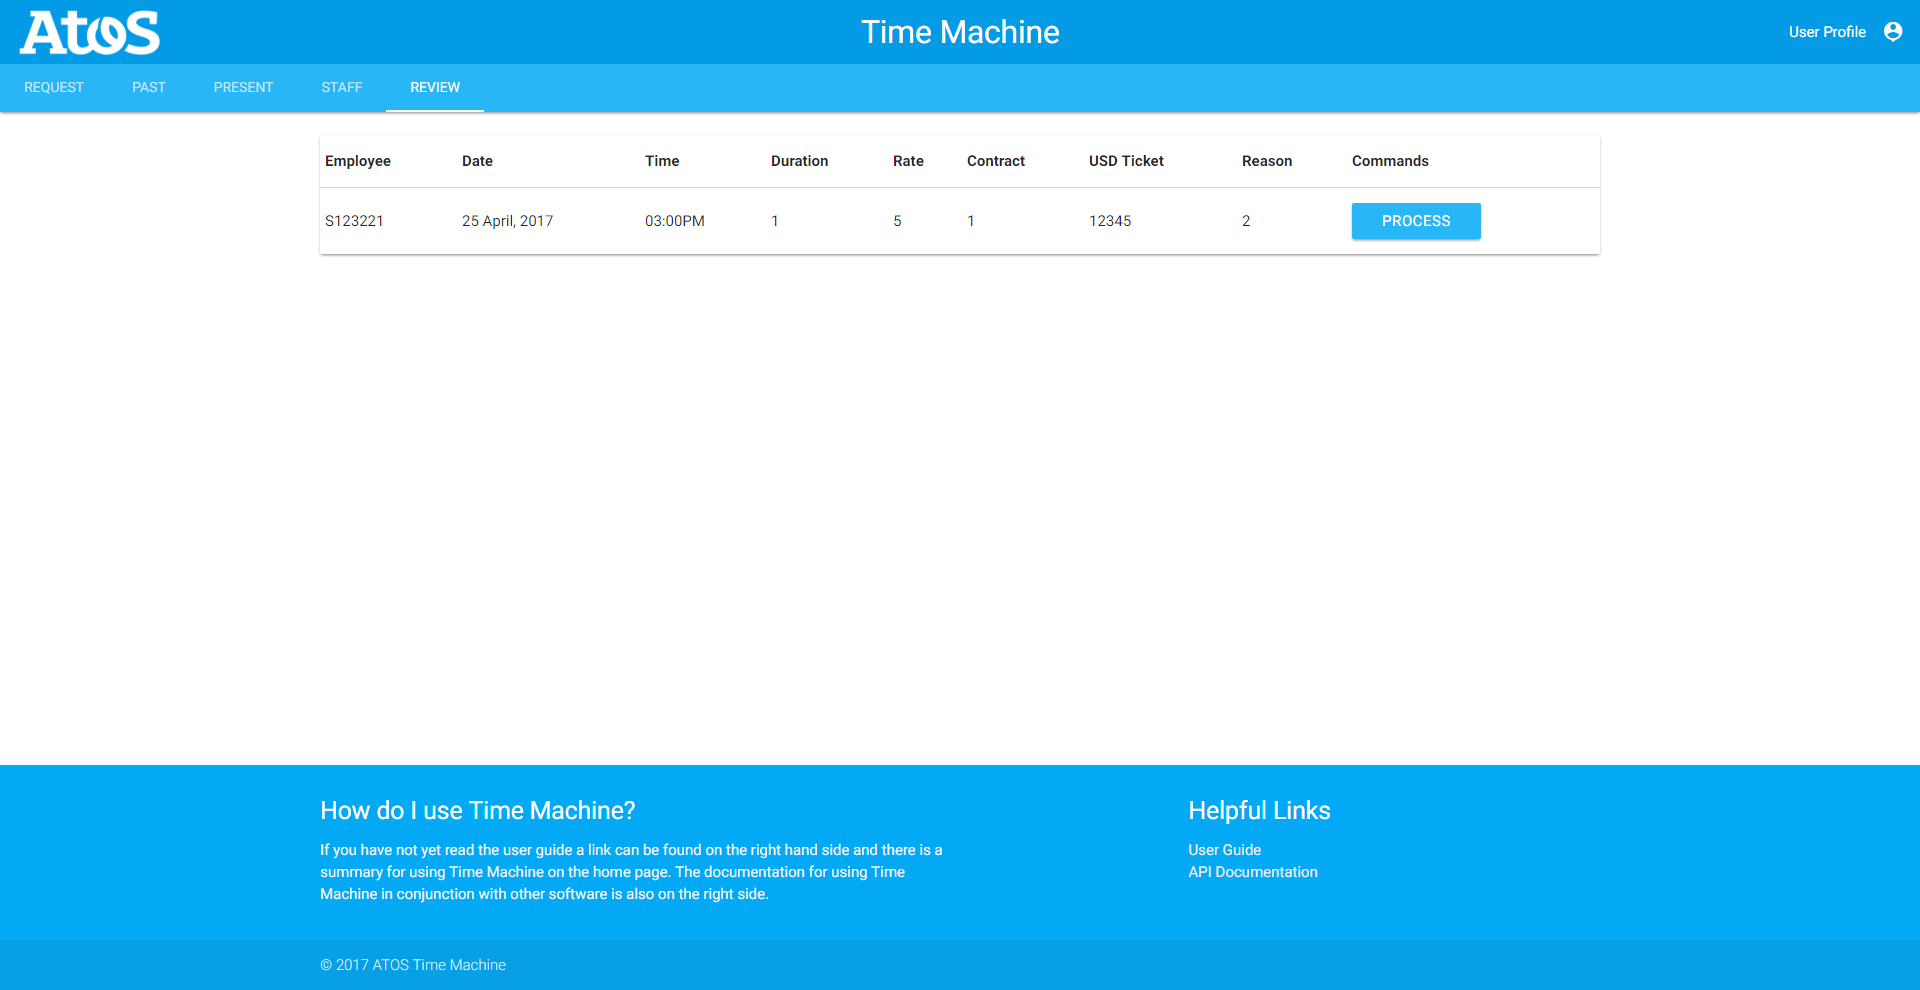Click the Atos logo
Image resolution: width=1920 pixels, height=990 pixels.
click(90, 32)
